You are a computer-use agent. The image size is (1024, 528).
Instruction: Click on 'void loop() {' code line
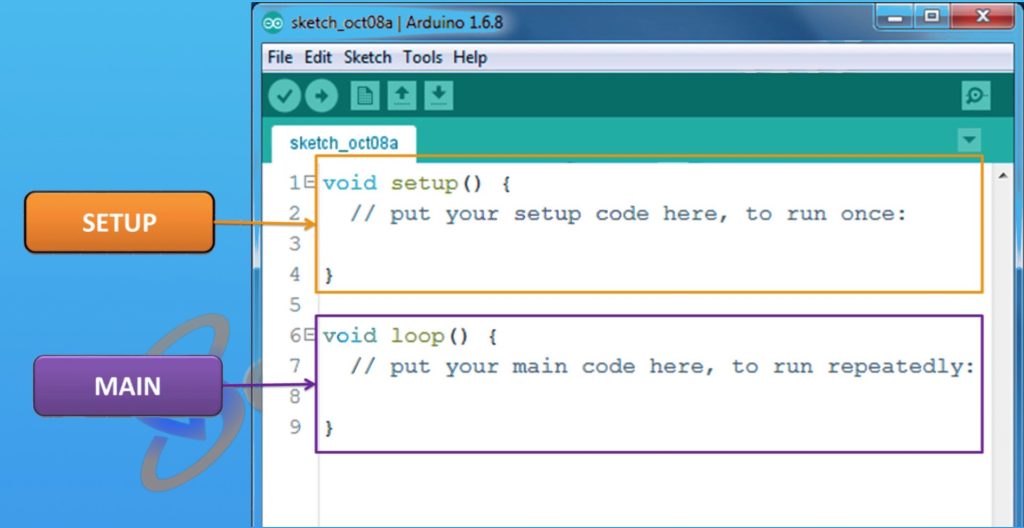click(x=409, y=337)
